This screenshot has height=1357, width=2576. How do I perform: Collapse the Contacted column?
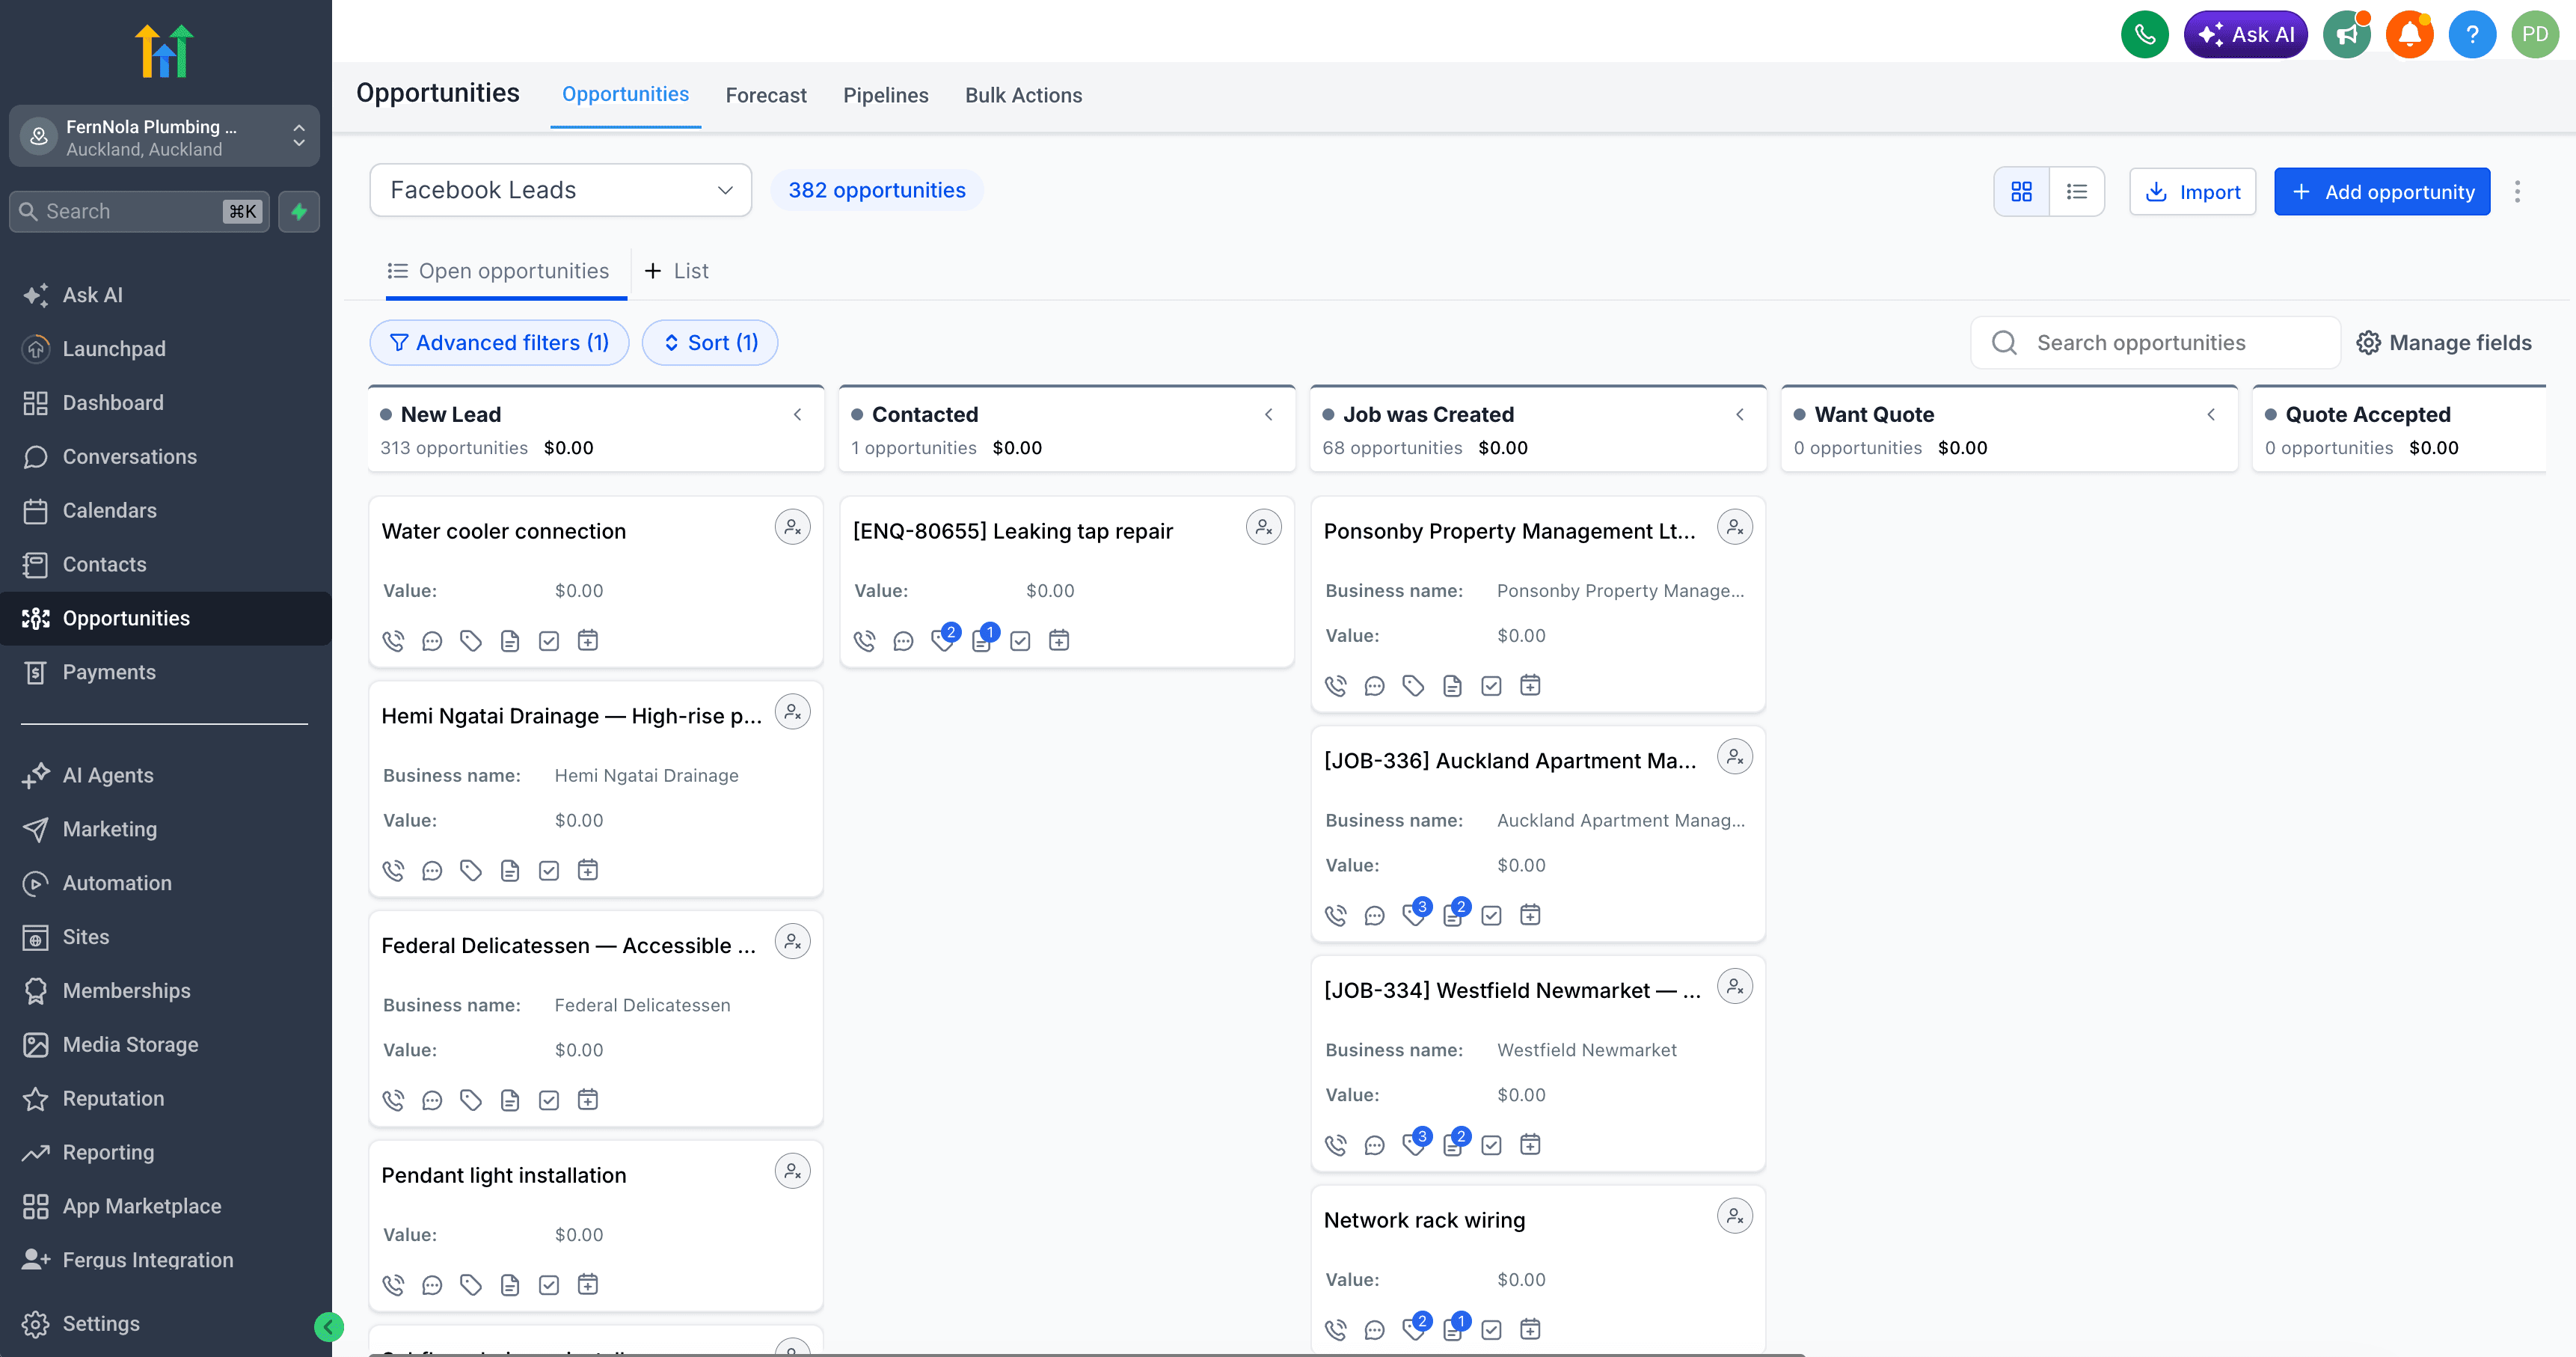click(x=1268, y=415)
